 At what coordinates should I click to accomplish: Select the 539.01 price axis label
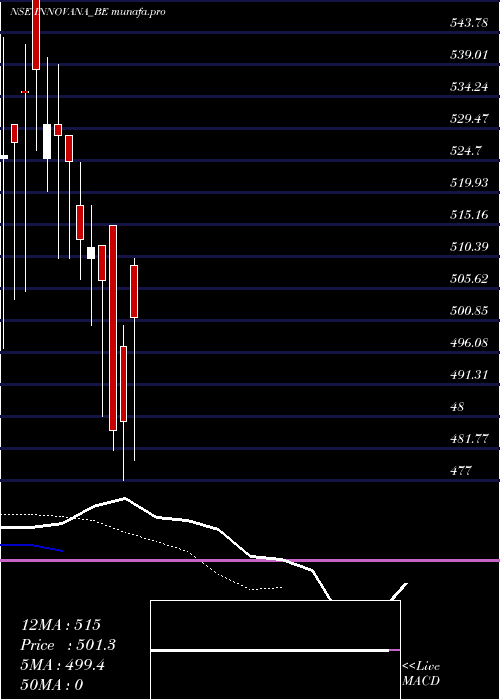tap(469, 55)
